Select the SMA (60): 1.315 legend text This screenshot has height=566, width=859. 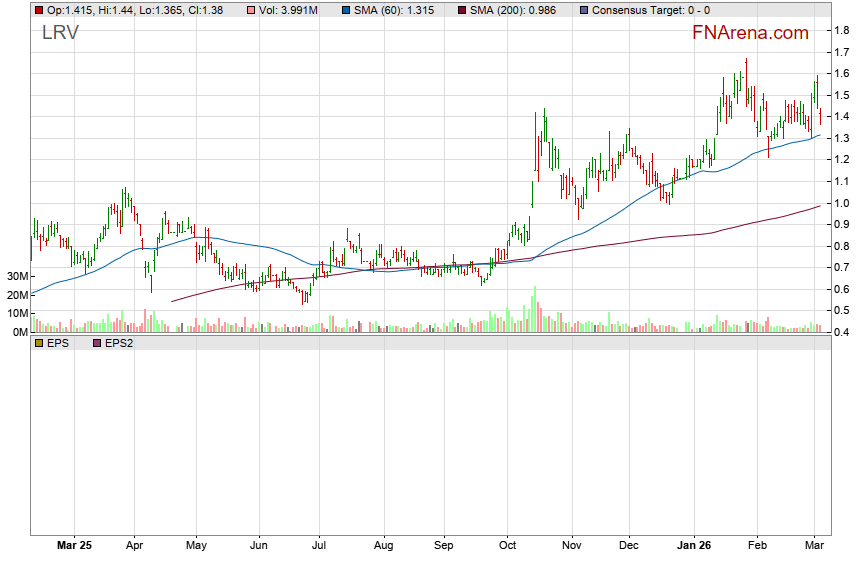[399, 10]
